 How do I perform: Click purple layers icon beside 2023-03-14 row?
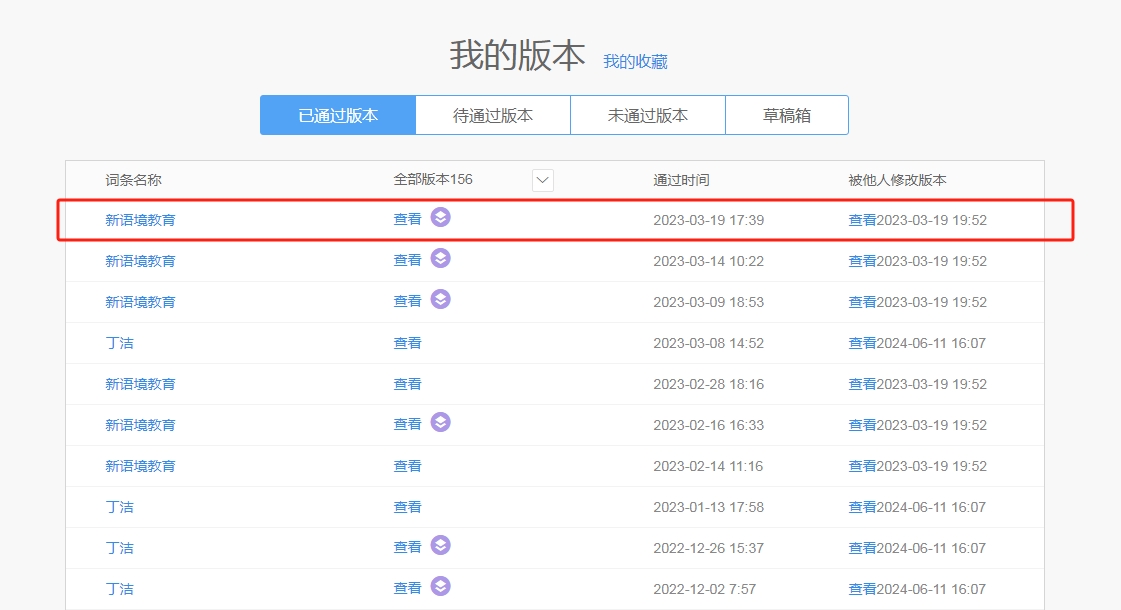pyautogui.click(x=441, y=259)
